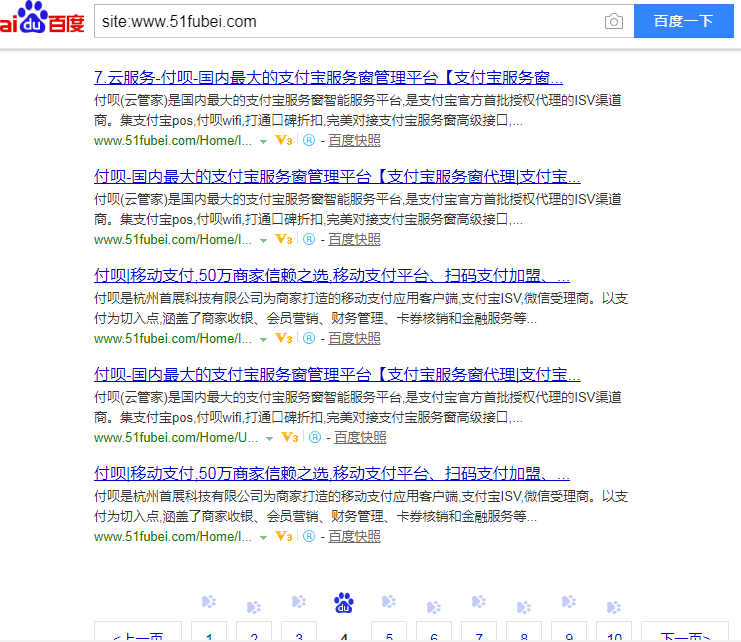The image size is (741, 642).
Task: Click ® icon of the second result
Action: tap(309, 240)
